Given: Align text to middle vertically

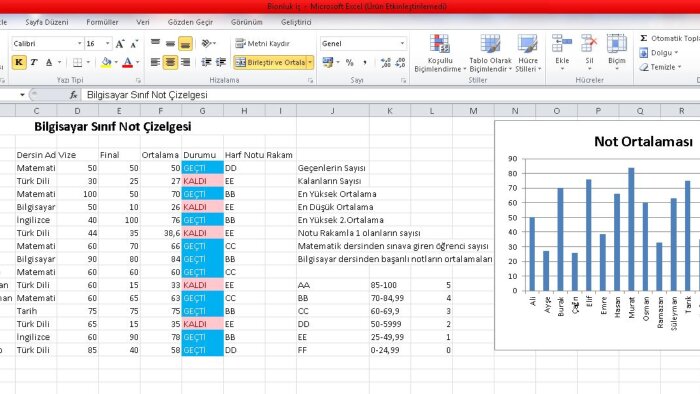Looking at the screenshot, I should (x=171, y=43).
